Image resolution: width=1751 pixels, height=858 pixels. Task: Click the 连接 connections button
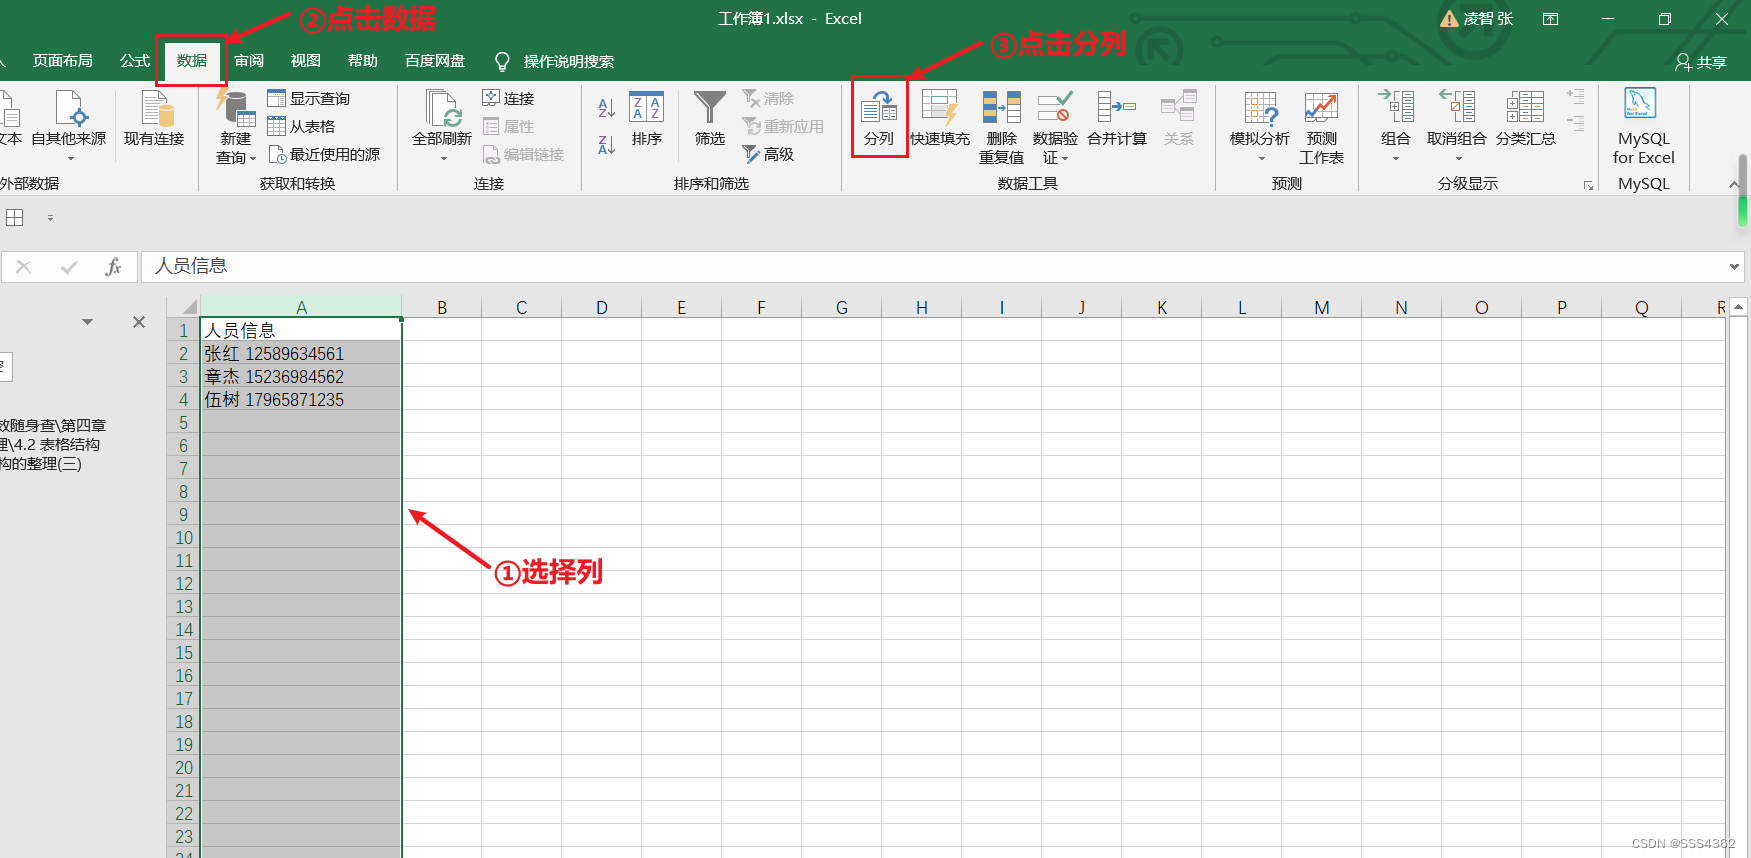click(508, 98)
